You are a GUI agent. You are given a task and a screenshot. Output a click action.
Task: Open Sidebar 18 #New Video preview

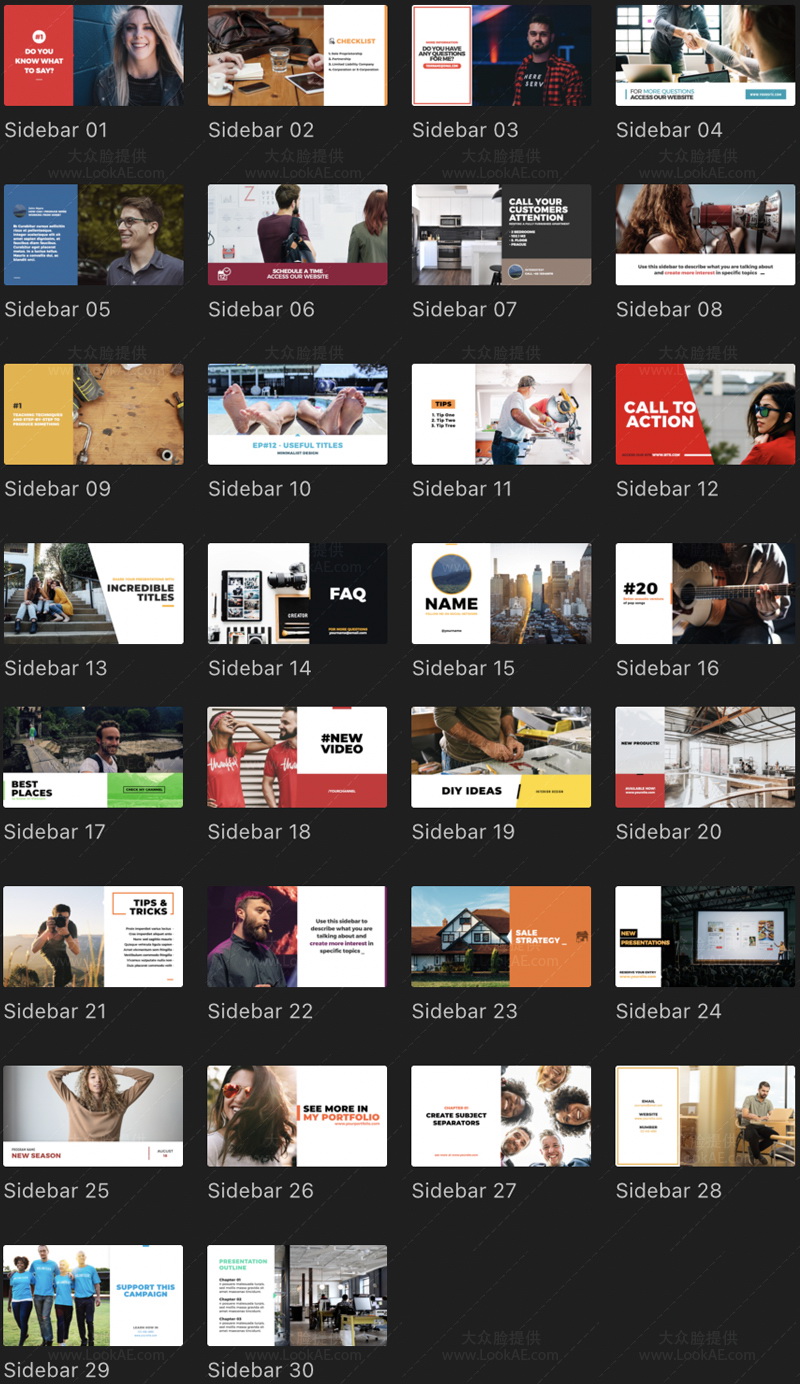[297, 757]
